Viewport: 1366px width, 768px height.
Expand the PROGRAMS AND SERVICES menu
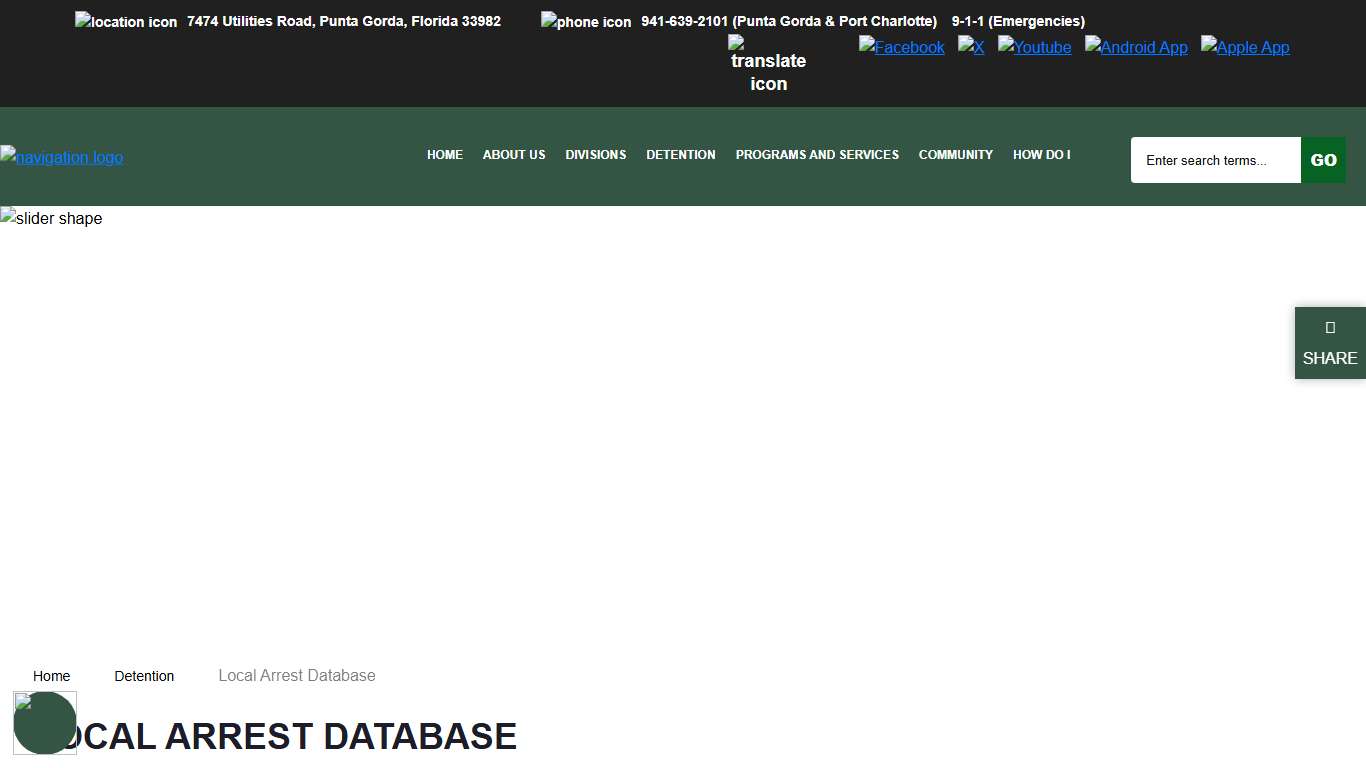pos(817,155)
